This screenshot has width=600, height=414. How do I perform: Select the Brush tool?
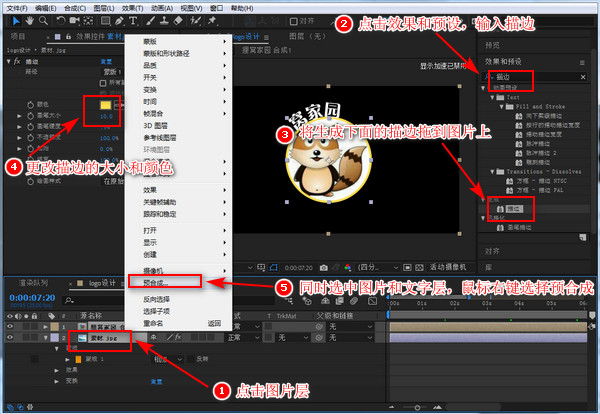pyautogui.click(x=150, y=21)
